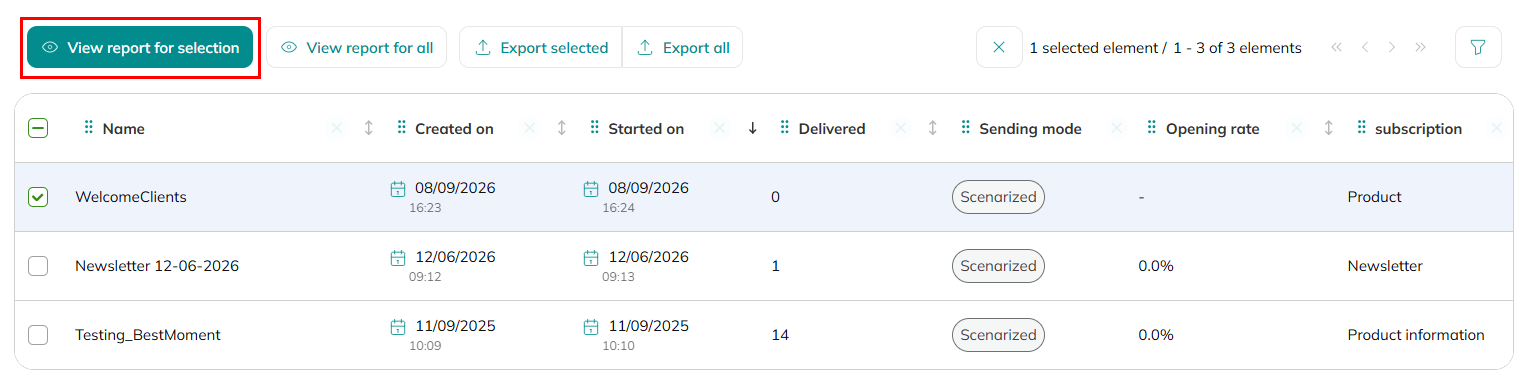This screenshot has height=392, width=1538.
Task: Click the 16:24 started time
Action: tap(618, 208)
